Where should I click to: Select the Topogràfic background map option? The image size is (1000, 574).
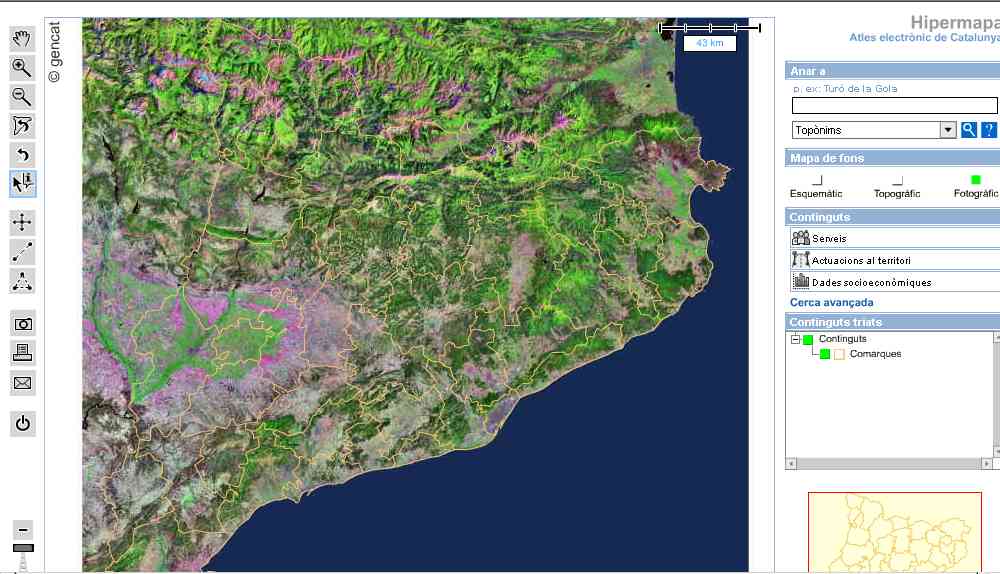(897, 180)
